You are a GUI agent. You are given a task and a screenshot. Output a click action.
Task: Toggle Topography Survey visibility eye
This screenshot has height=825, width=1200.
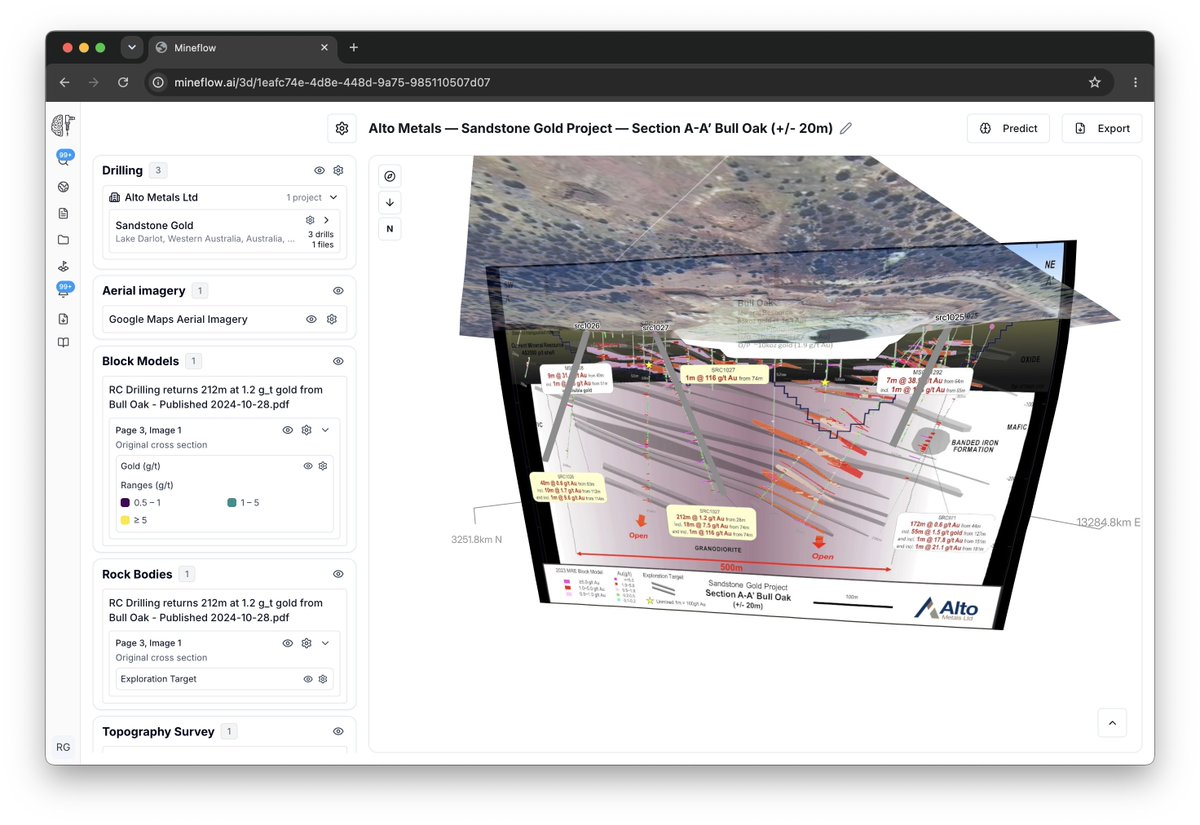click(x=338, y=732)
